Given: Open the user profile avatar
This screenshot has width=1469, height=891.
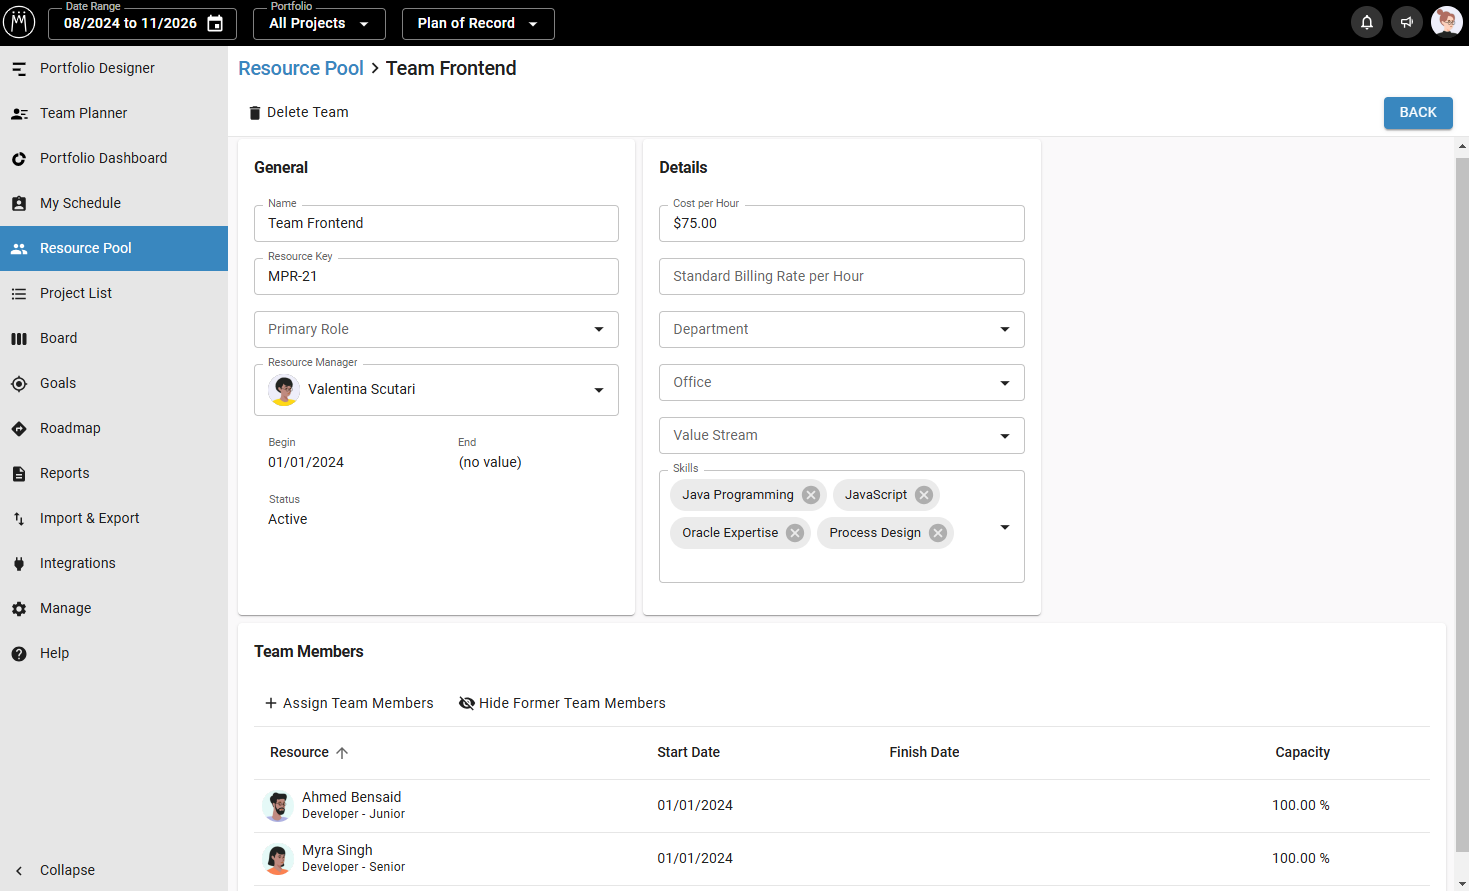Looking at the screenshot, I should (1446, 21).
